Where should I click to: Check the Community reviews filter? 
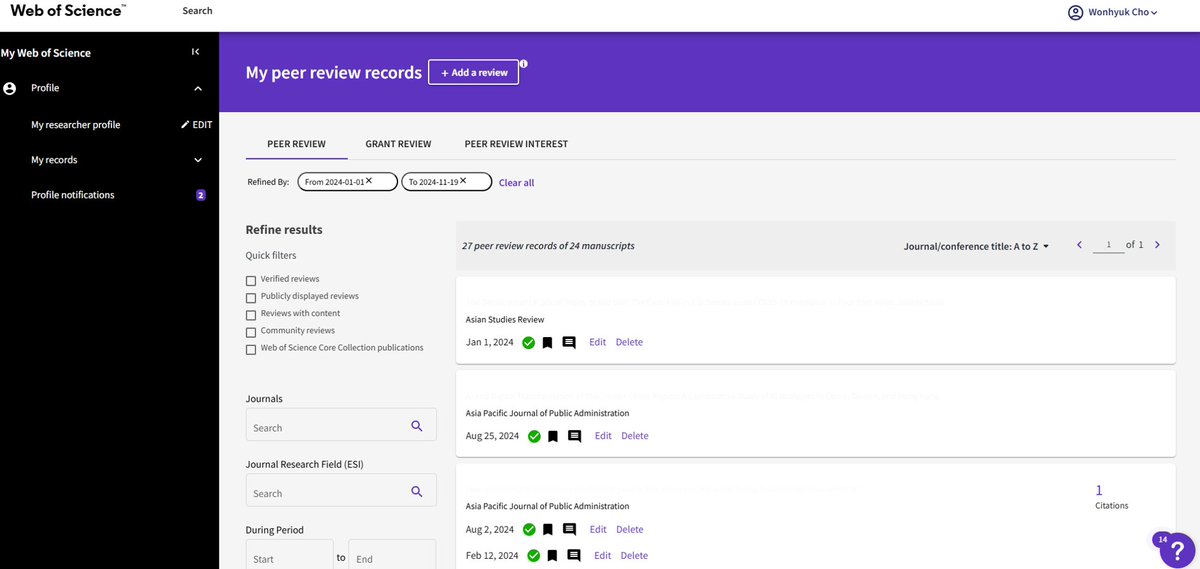251,331
